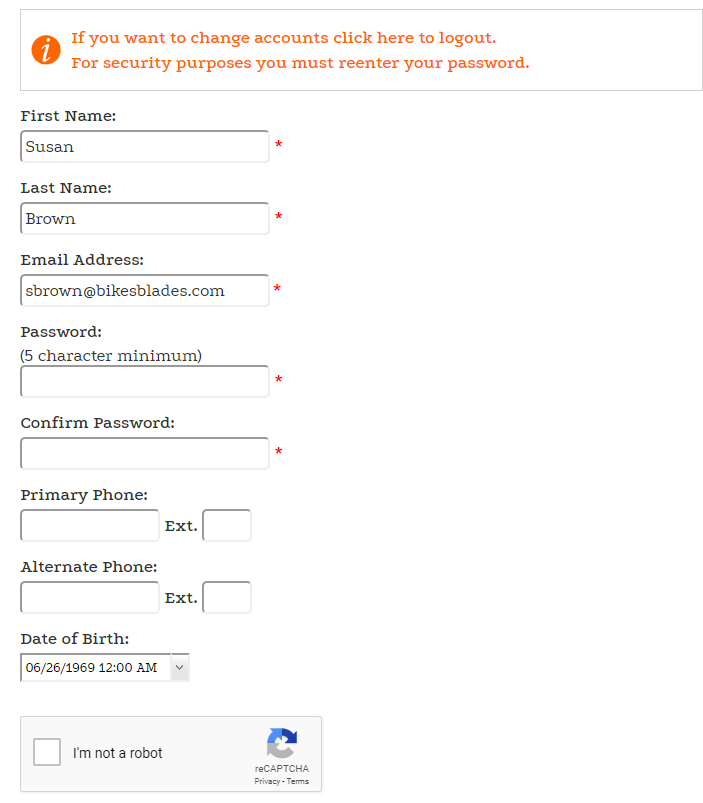Select the Confirm Password field
The width and height of the screenshot is (703, 803).
144,453
